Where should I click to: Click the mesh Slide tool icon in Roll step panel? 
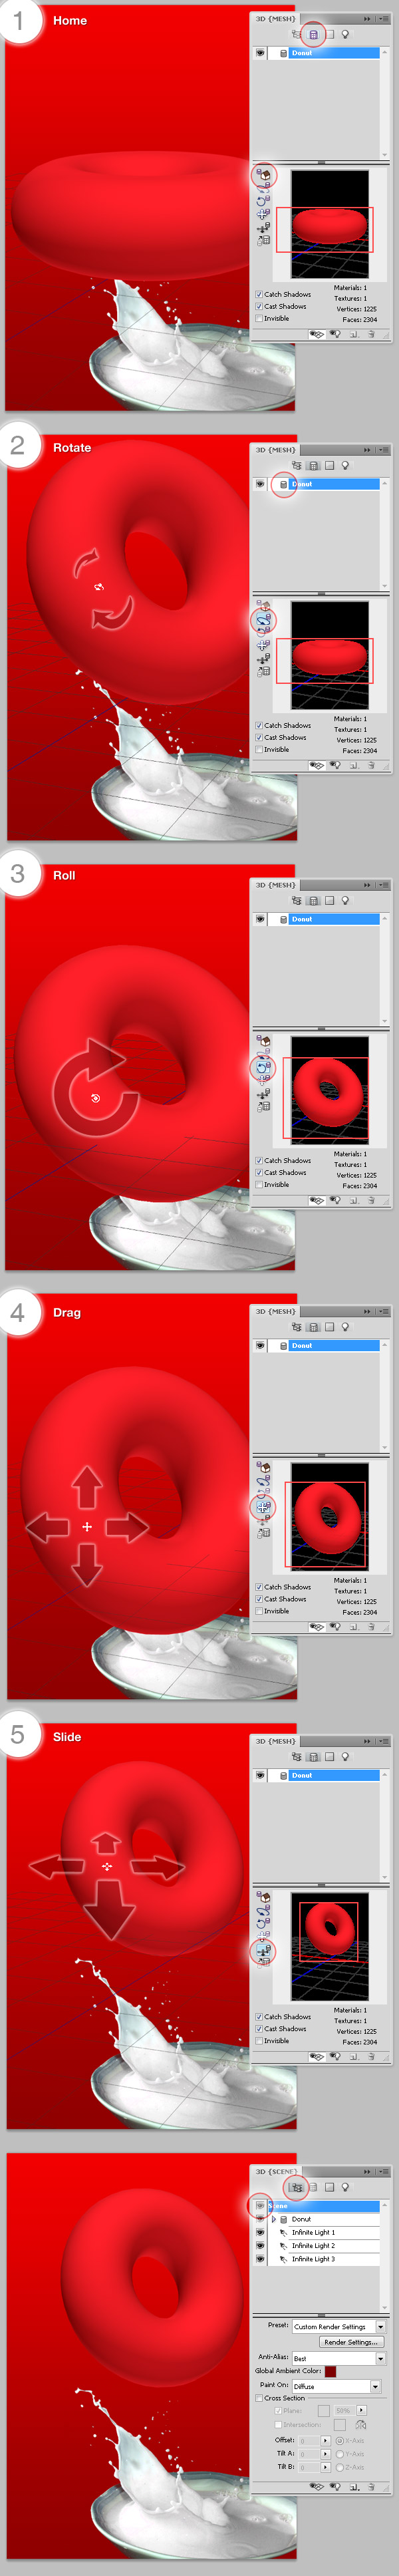click(x=263, y=1093)
